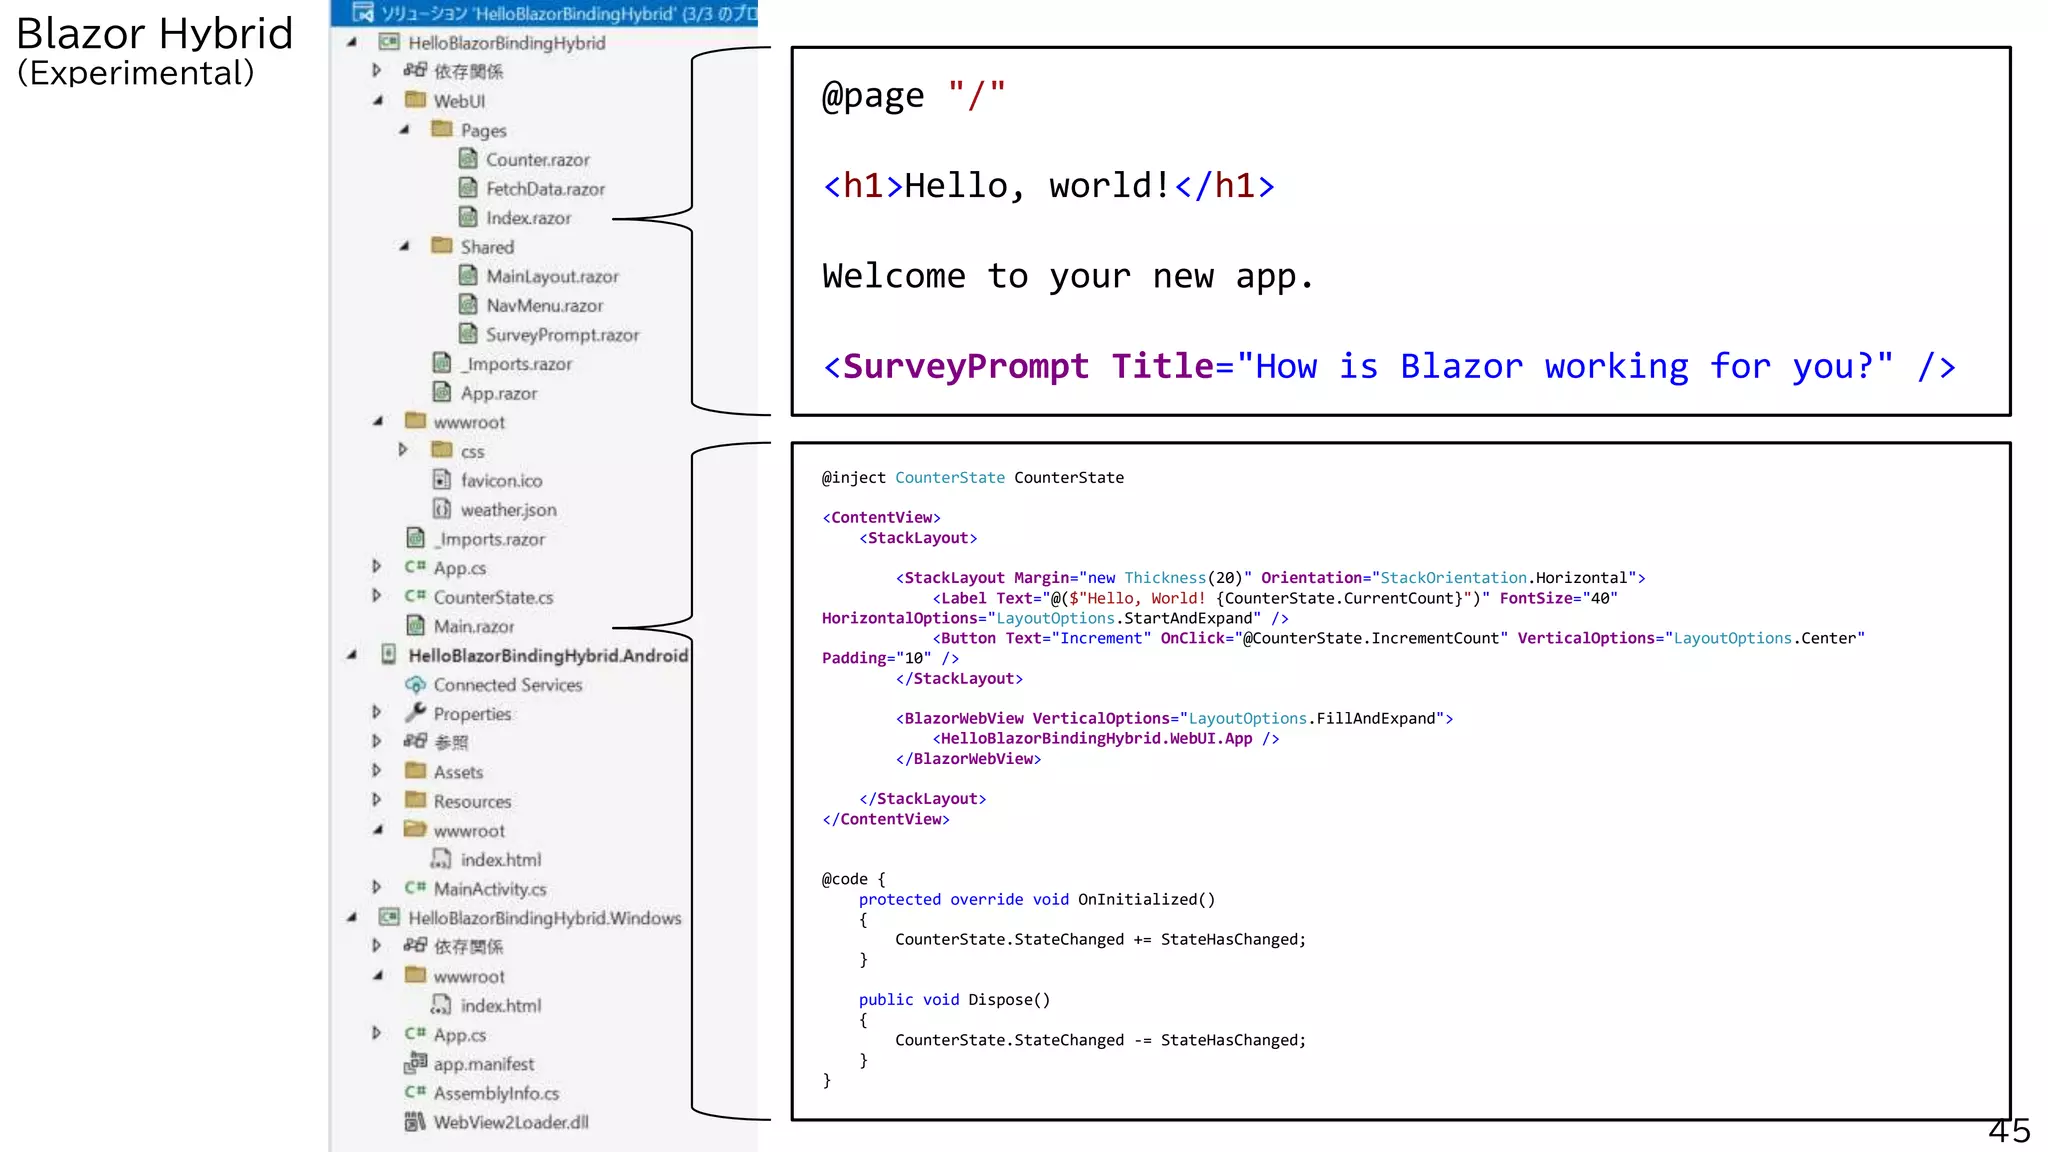Image resolution: width=2048 pixels, height=1152 pixels.
Task: Select the wwwroot folder under Android project
Action: 469,830
